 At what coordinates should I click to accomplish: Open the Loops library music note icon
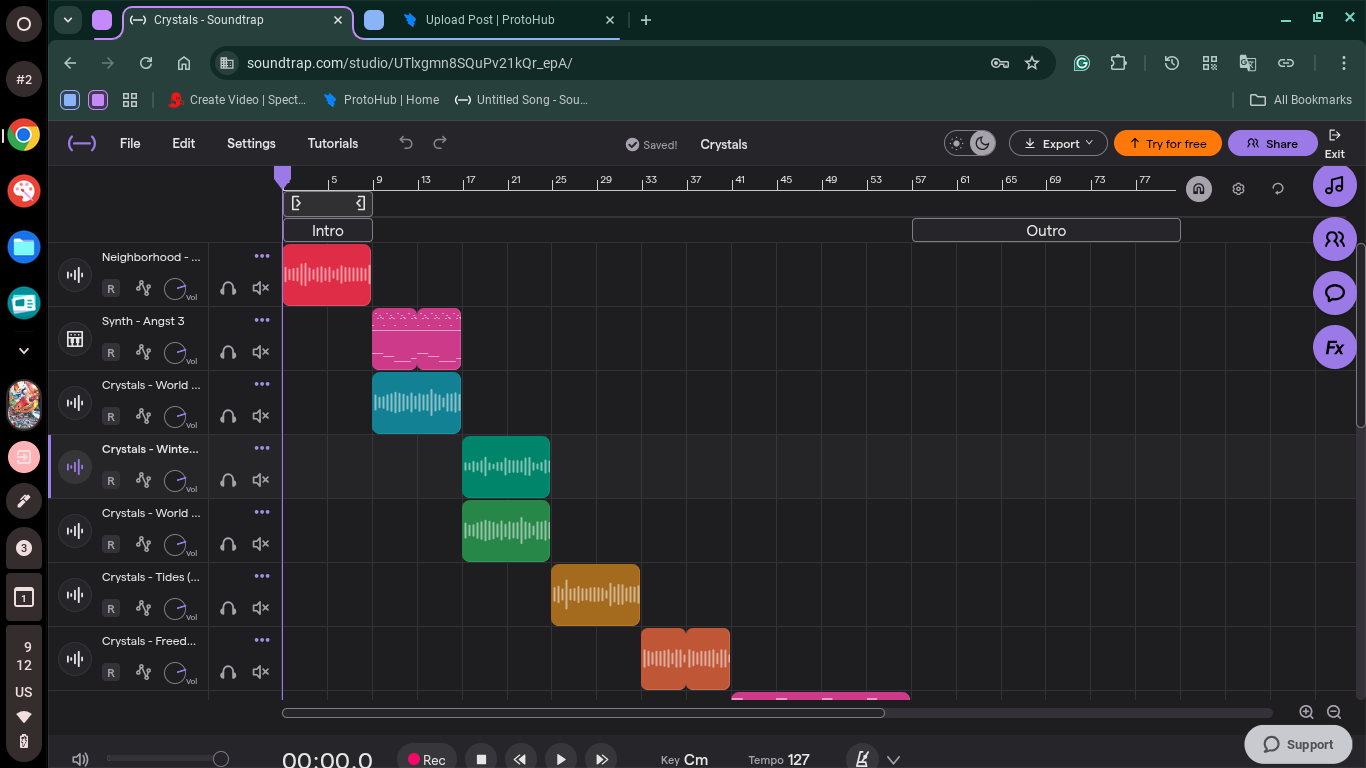pos(1334,185)
